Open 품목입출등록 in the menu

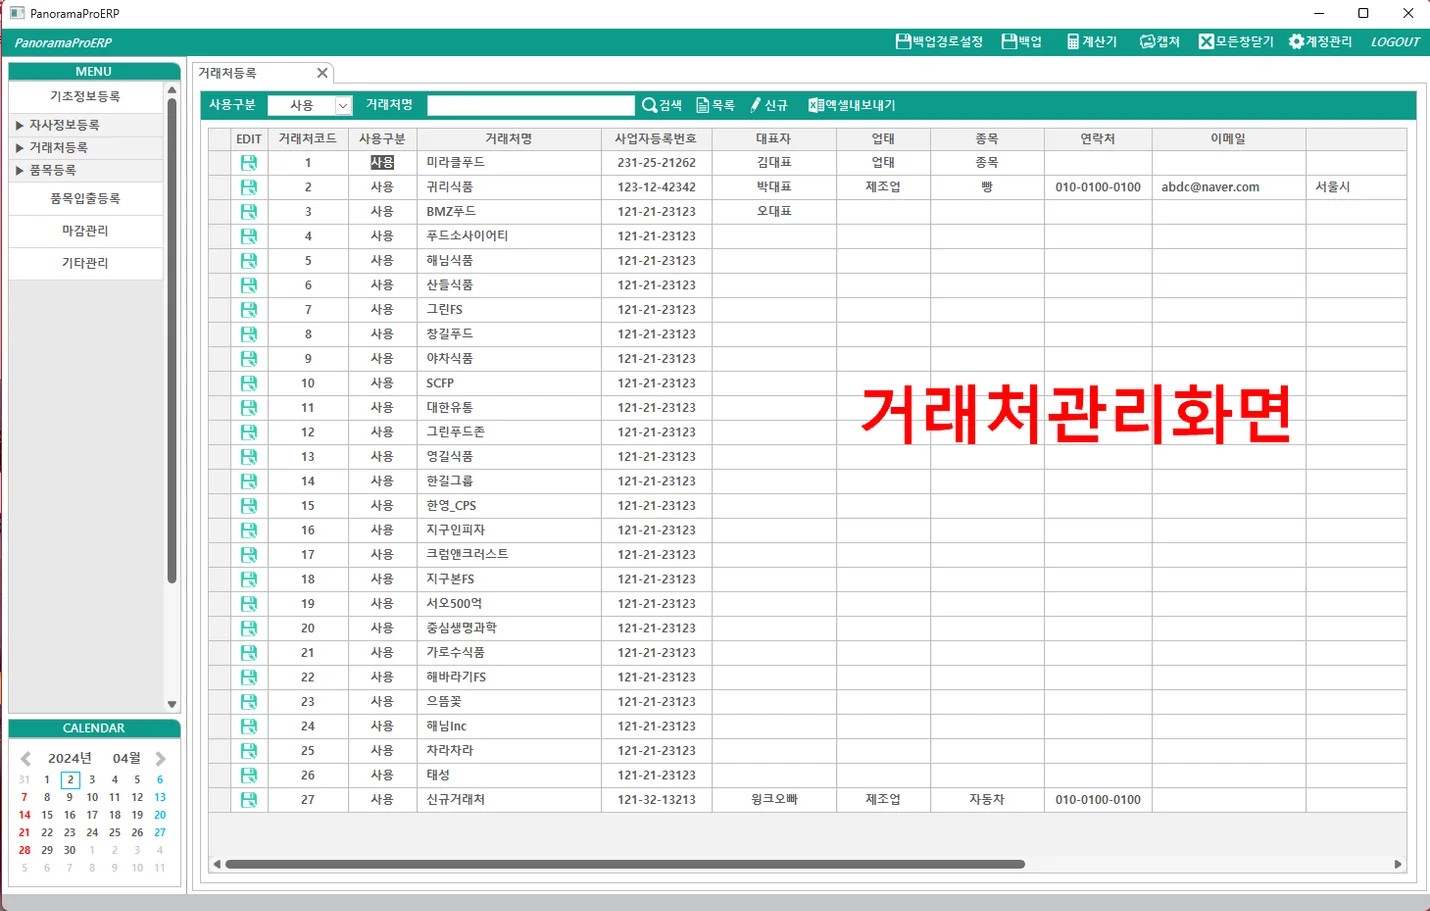(x=86, y=199)
